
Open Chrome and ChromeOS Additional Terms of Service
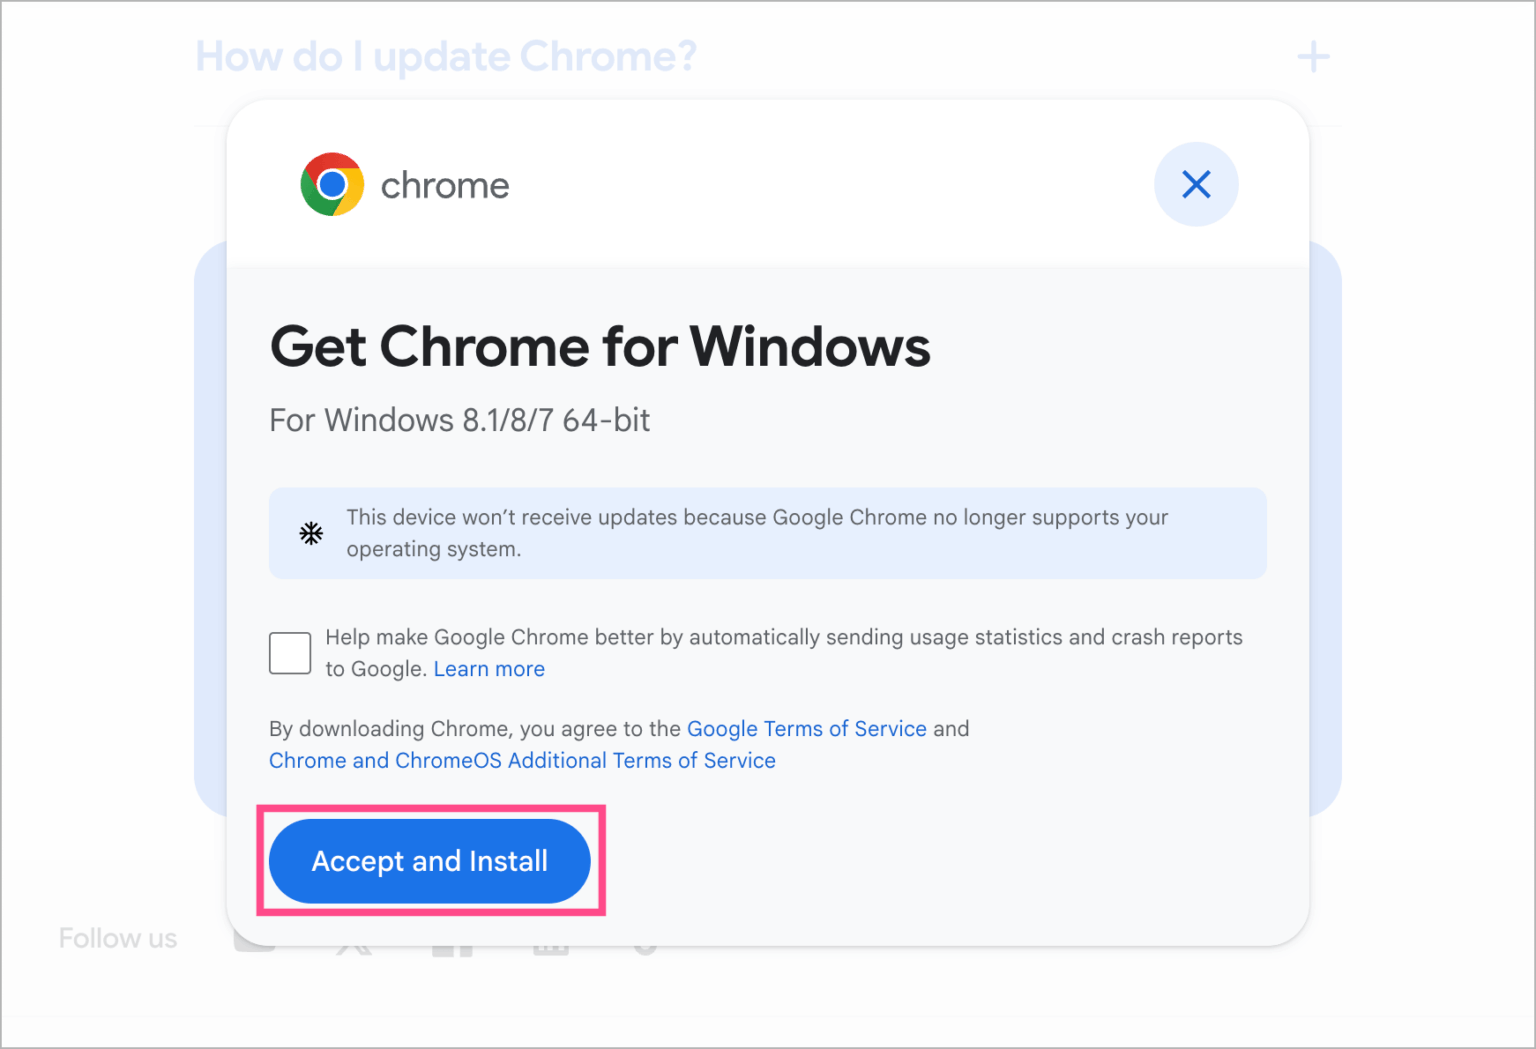pyautogui.click(x=521, y=760)
